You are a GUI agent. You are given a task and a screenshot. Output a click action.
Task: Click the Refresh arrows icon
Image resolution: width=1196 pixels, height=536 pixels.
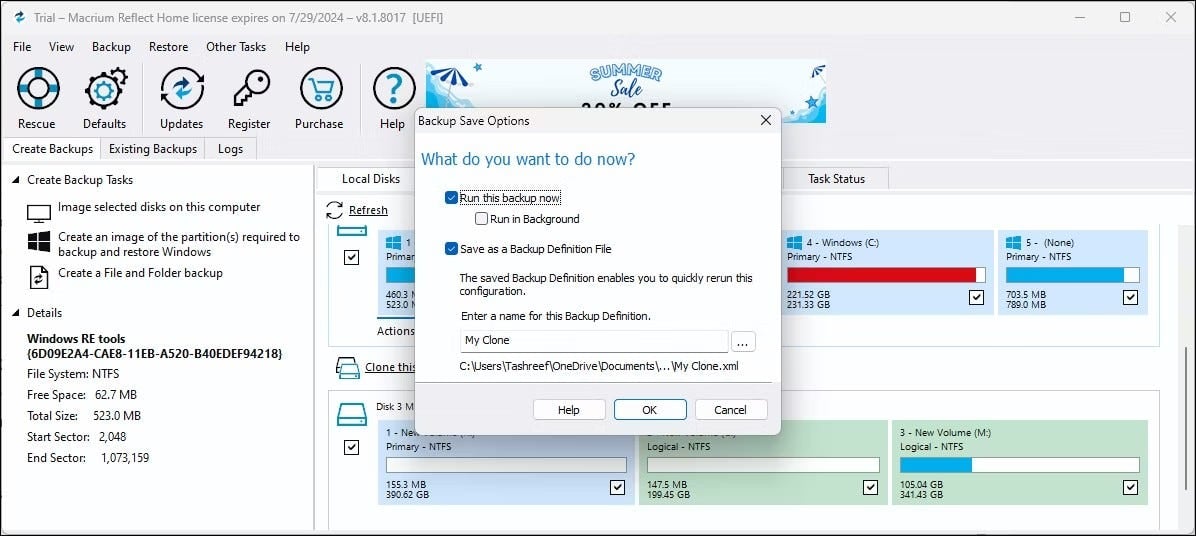tap(334, 210)
